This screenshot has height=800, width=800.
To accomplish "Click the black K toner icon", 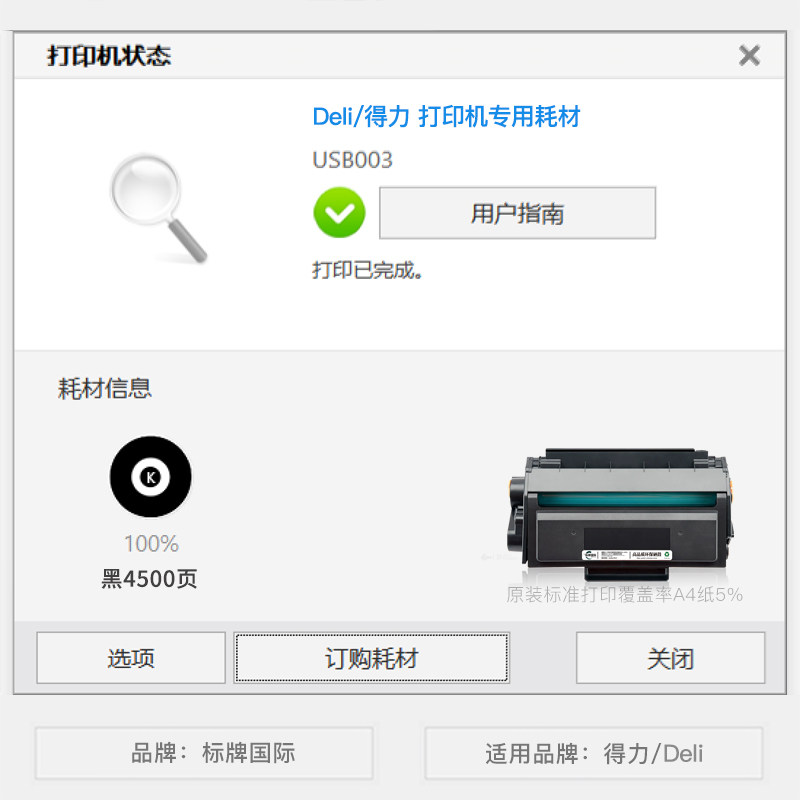I will [151, 477].
